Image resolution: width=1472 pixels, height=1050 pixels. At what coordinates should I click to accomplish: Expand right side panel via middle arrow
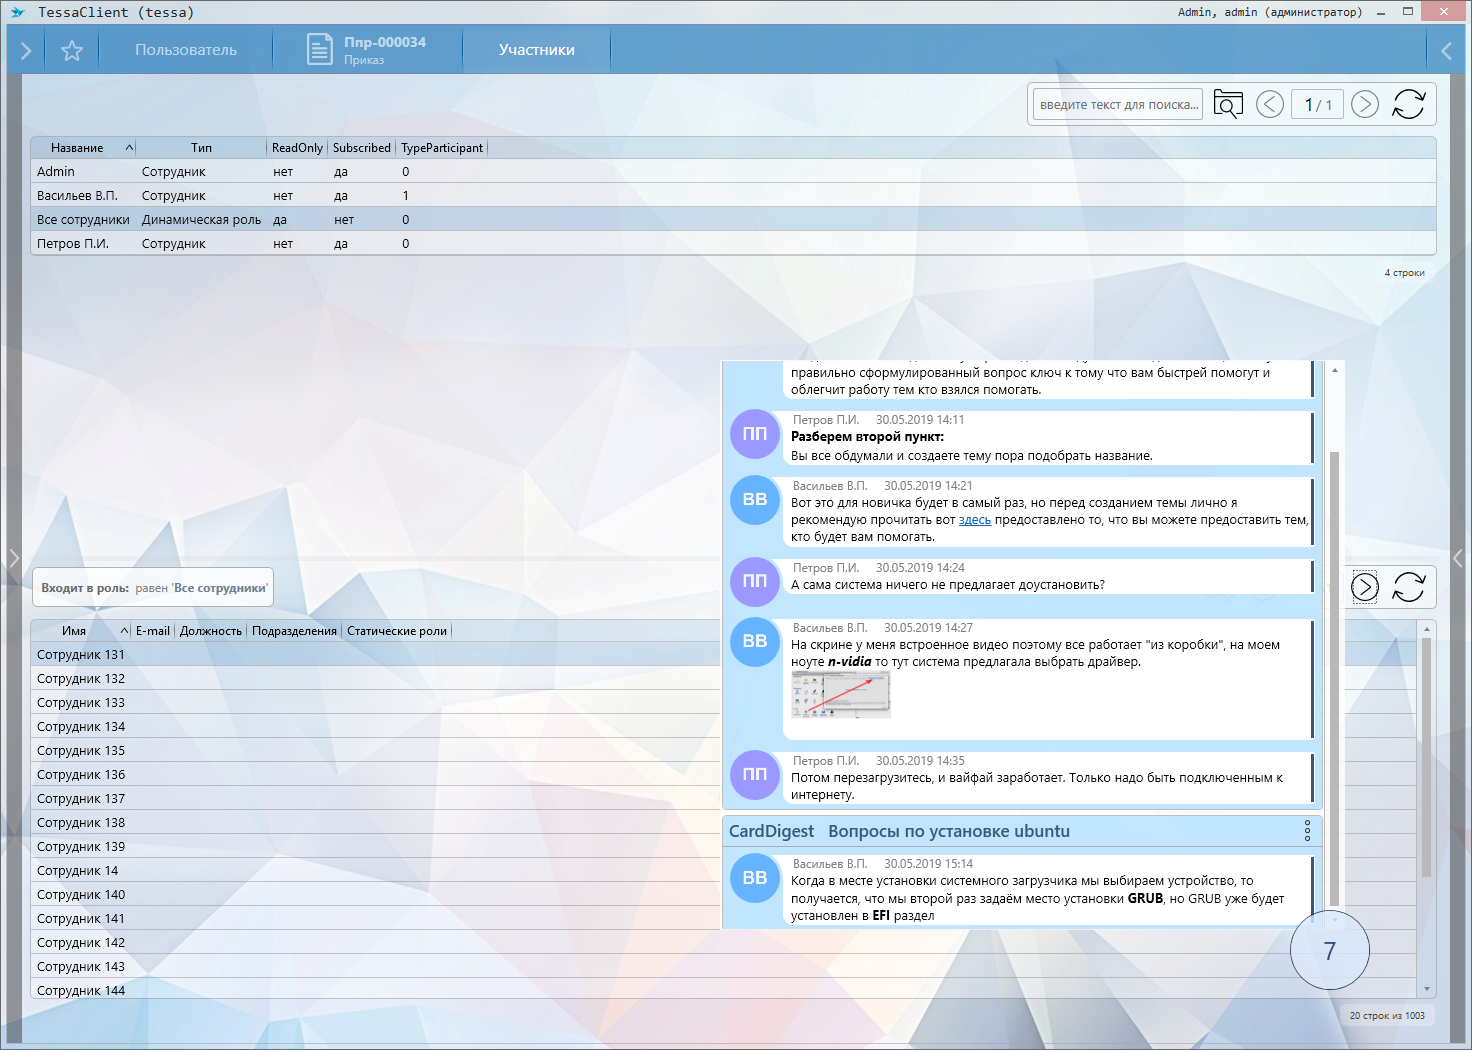point(1458,558)
